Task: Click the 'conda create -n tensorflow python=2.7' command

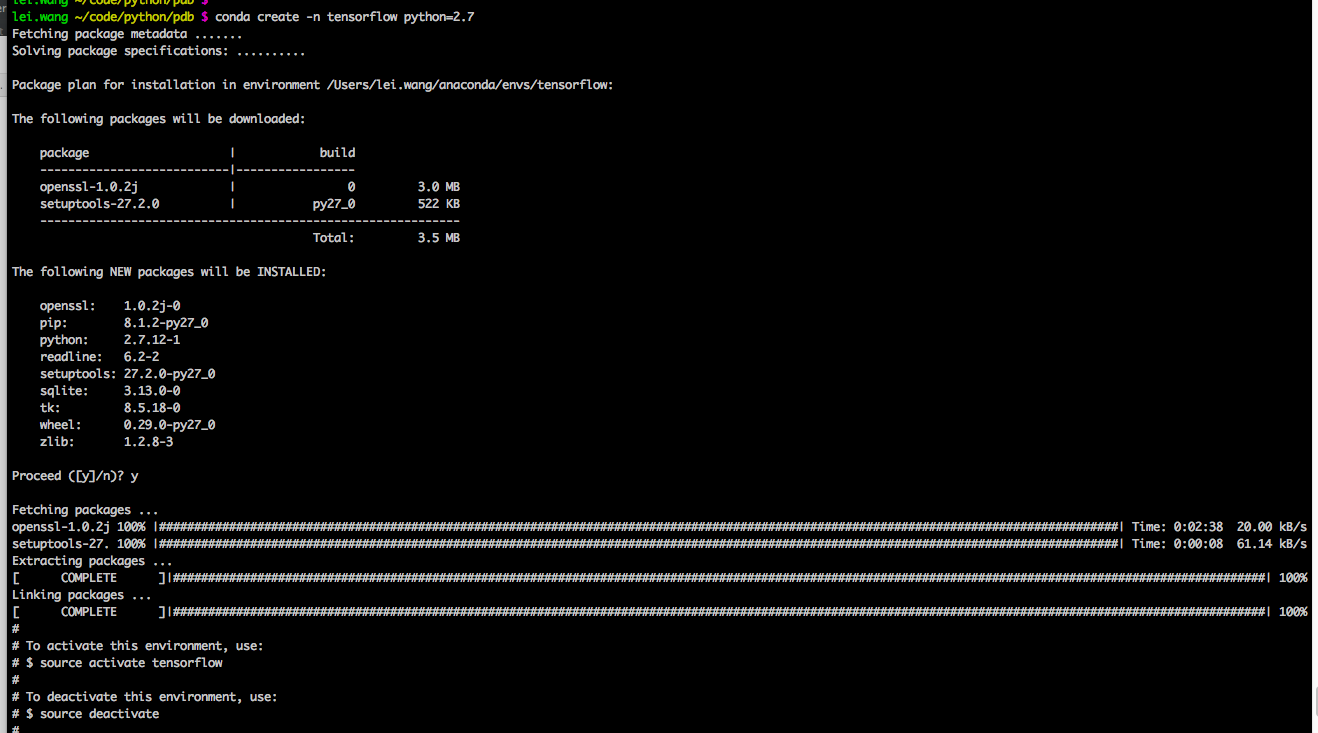Action: [344, 17]
